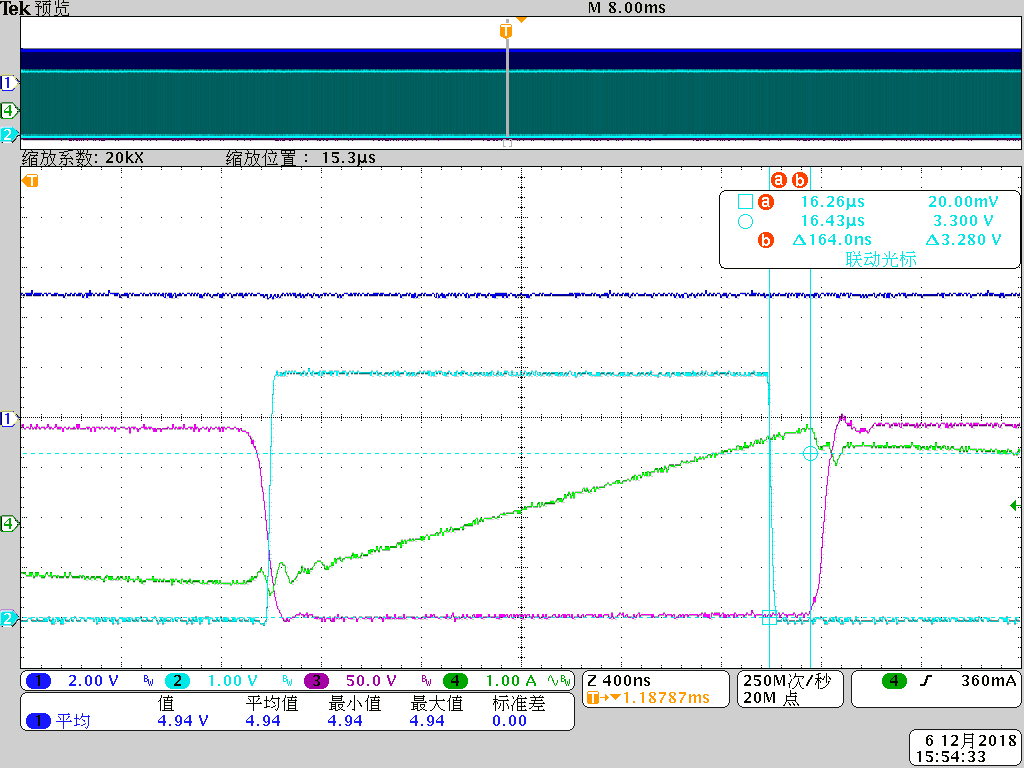This screenshot has width=1024, height=768.
Task: Click the 平均值 mean column header
Action: tap(272, 703)
